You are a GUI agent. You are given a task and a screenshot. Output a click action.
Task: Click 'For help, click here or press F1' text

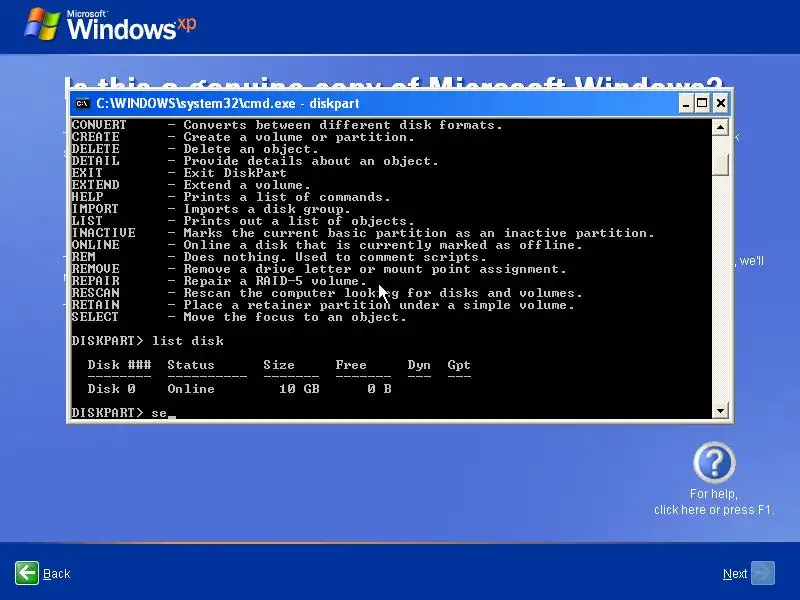coord(714,502)
